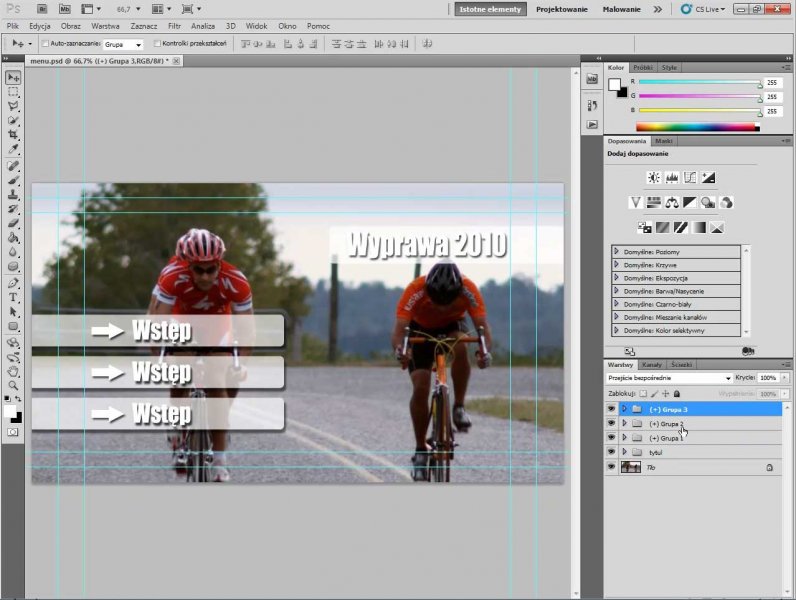This screenshot has height=600, width=796.
Task: Select the Horizontal Type tool
Action: tap(13, 297)
